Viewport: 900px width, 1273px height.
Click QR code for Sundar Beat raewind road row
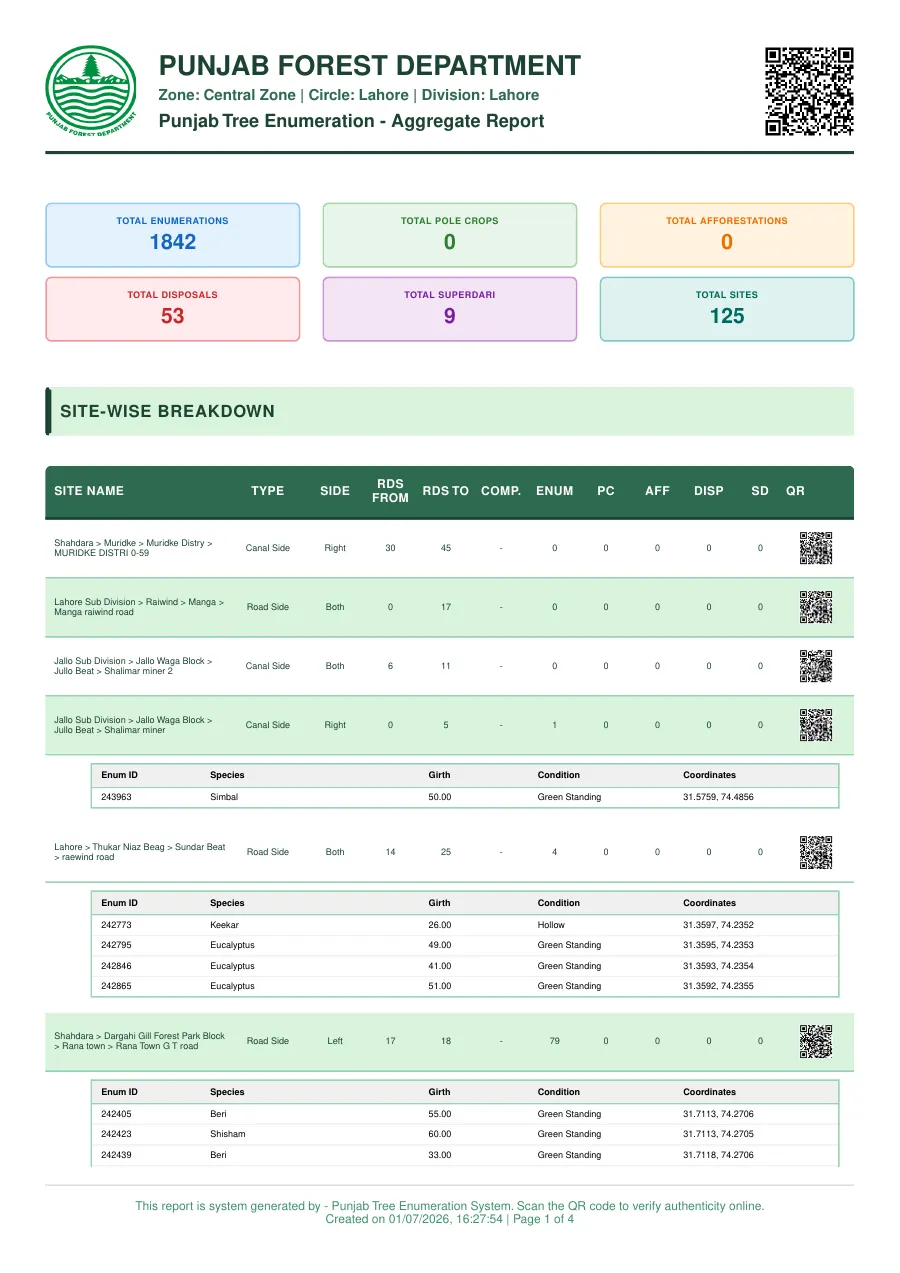[816, 852]
